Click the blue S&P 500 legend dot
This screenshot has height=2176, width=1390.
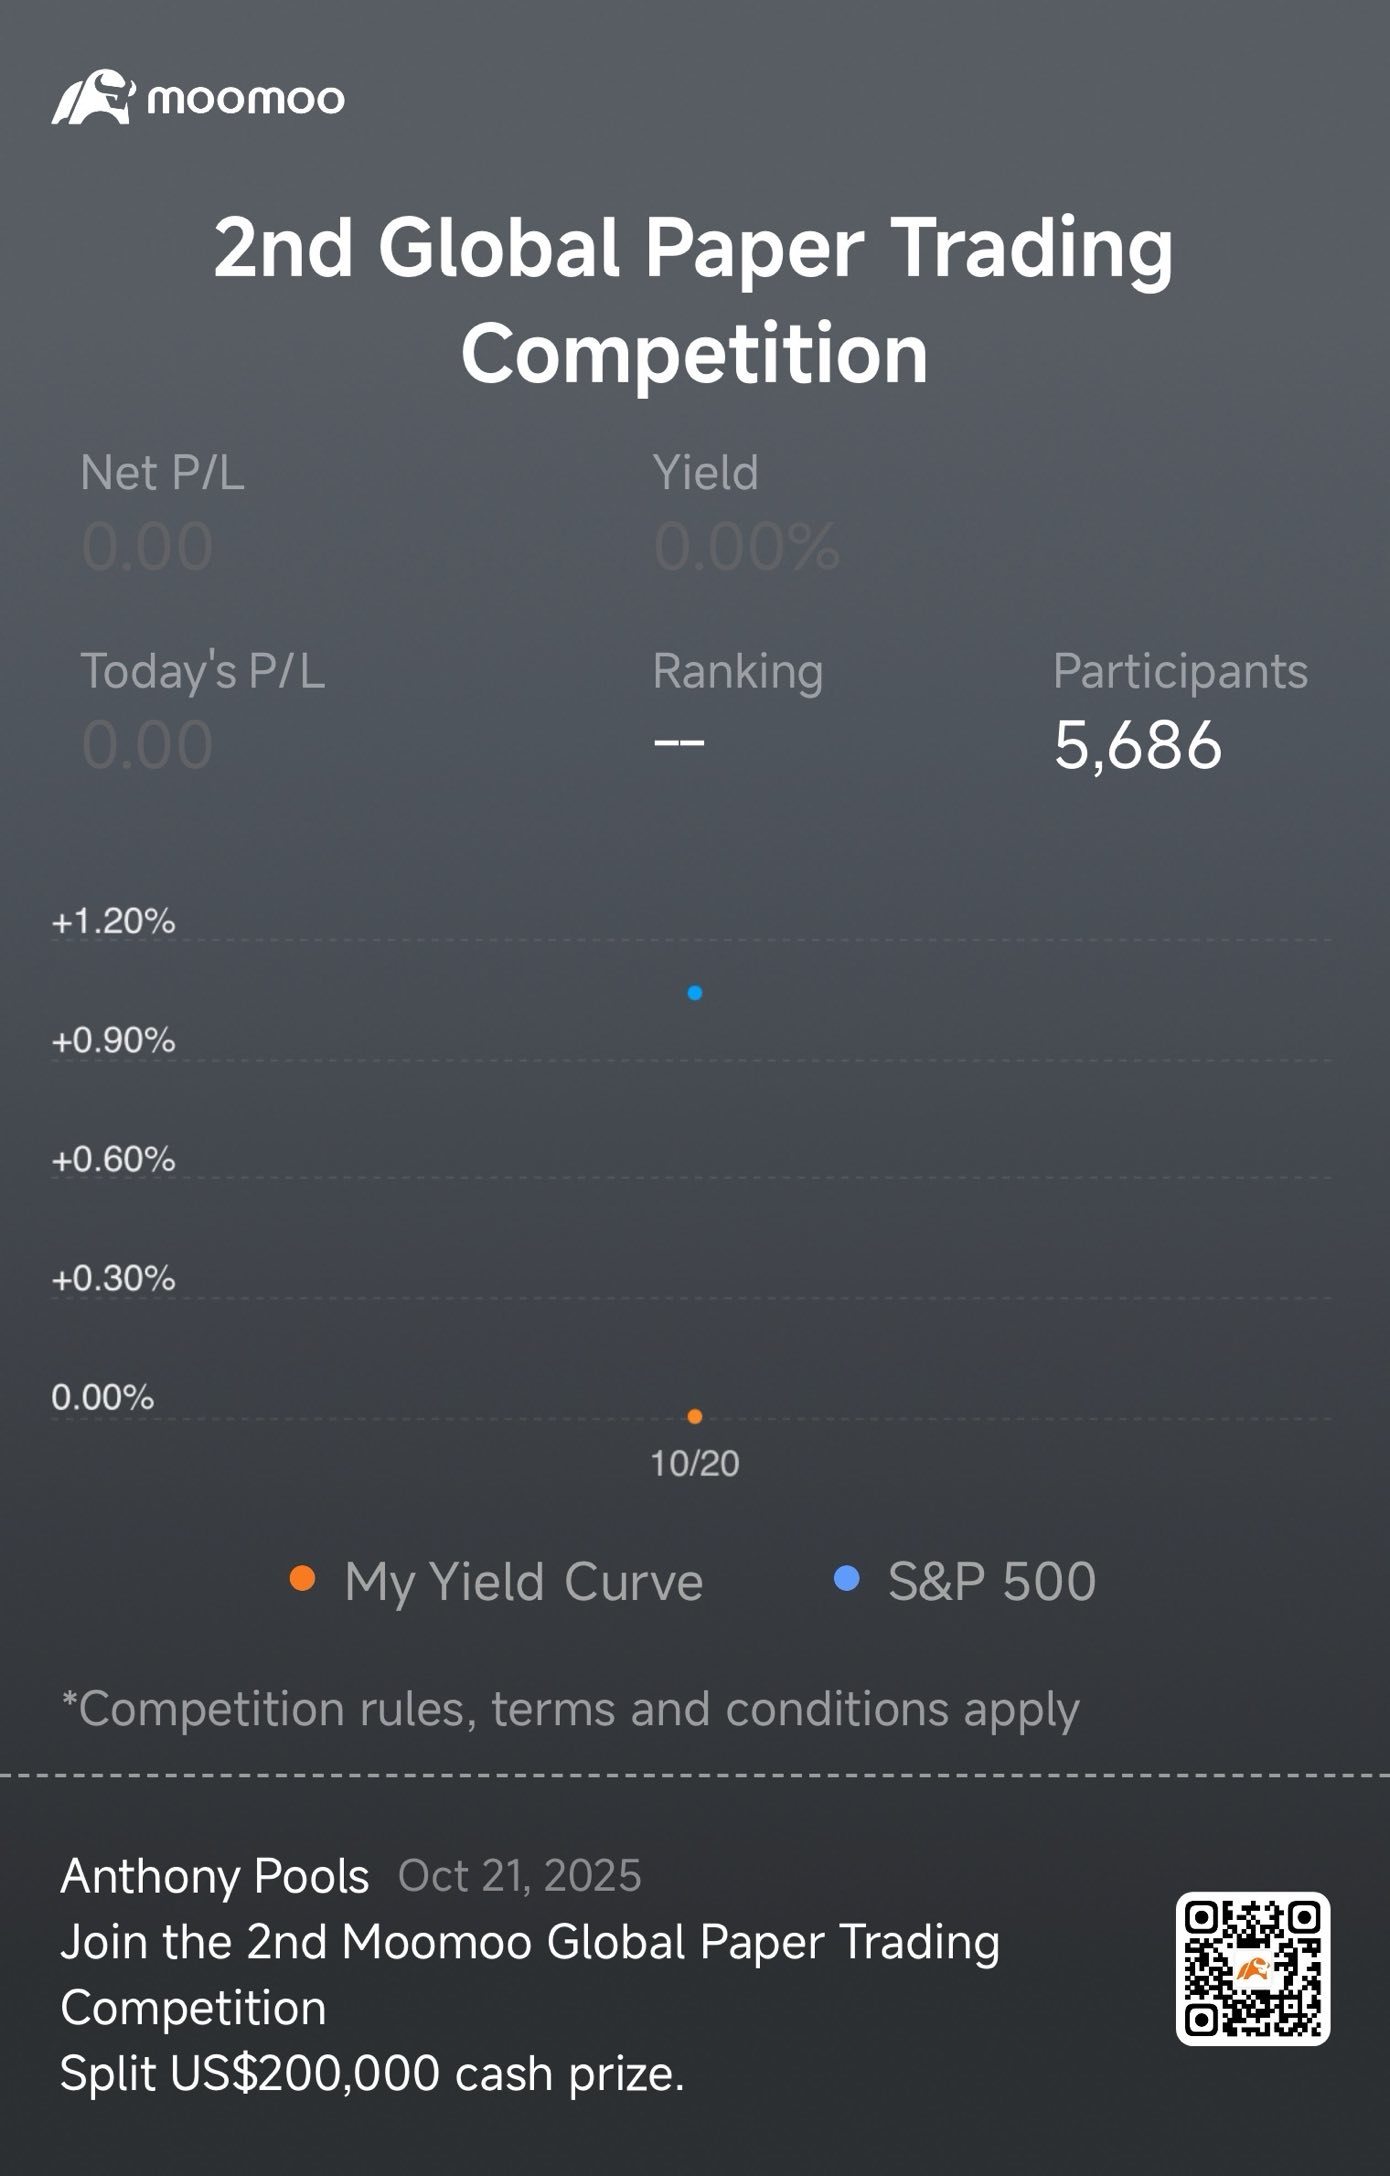(x=846, y=1579)
